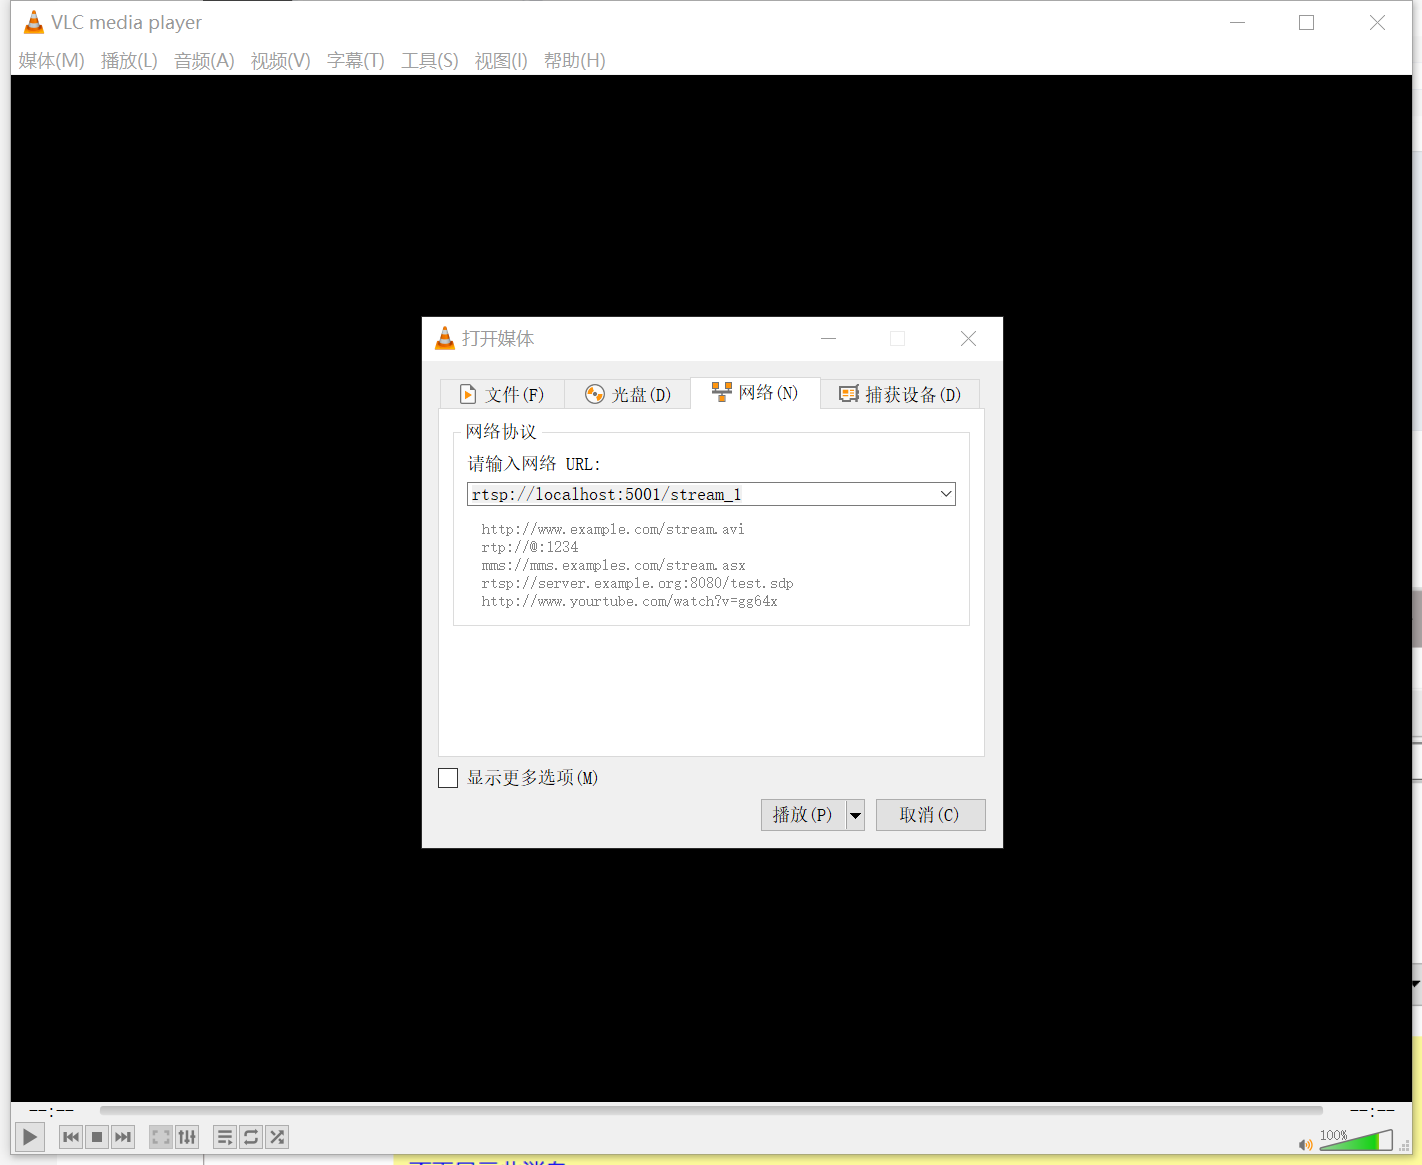Expand the 播放 button dropdown arrow

[x=855, y=815]
